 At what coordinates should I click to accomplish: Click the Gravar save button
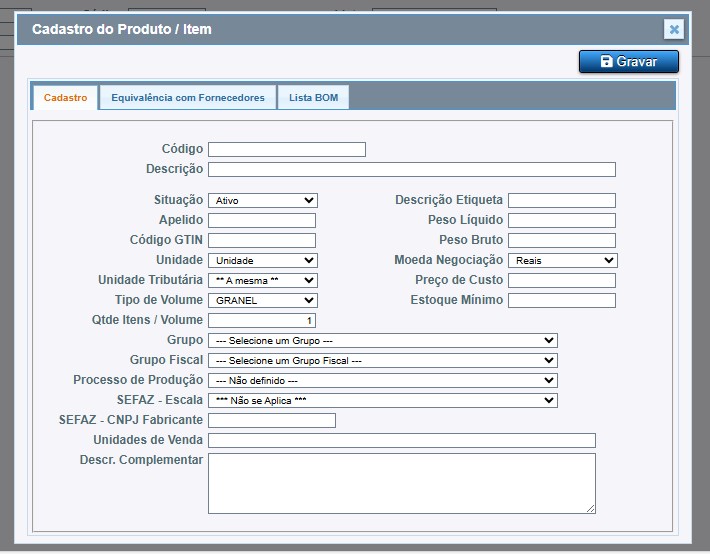coord(628,62)
